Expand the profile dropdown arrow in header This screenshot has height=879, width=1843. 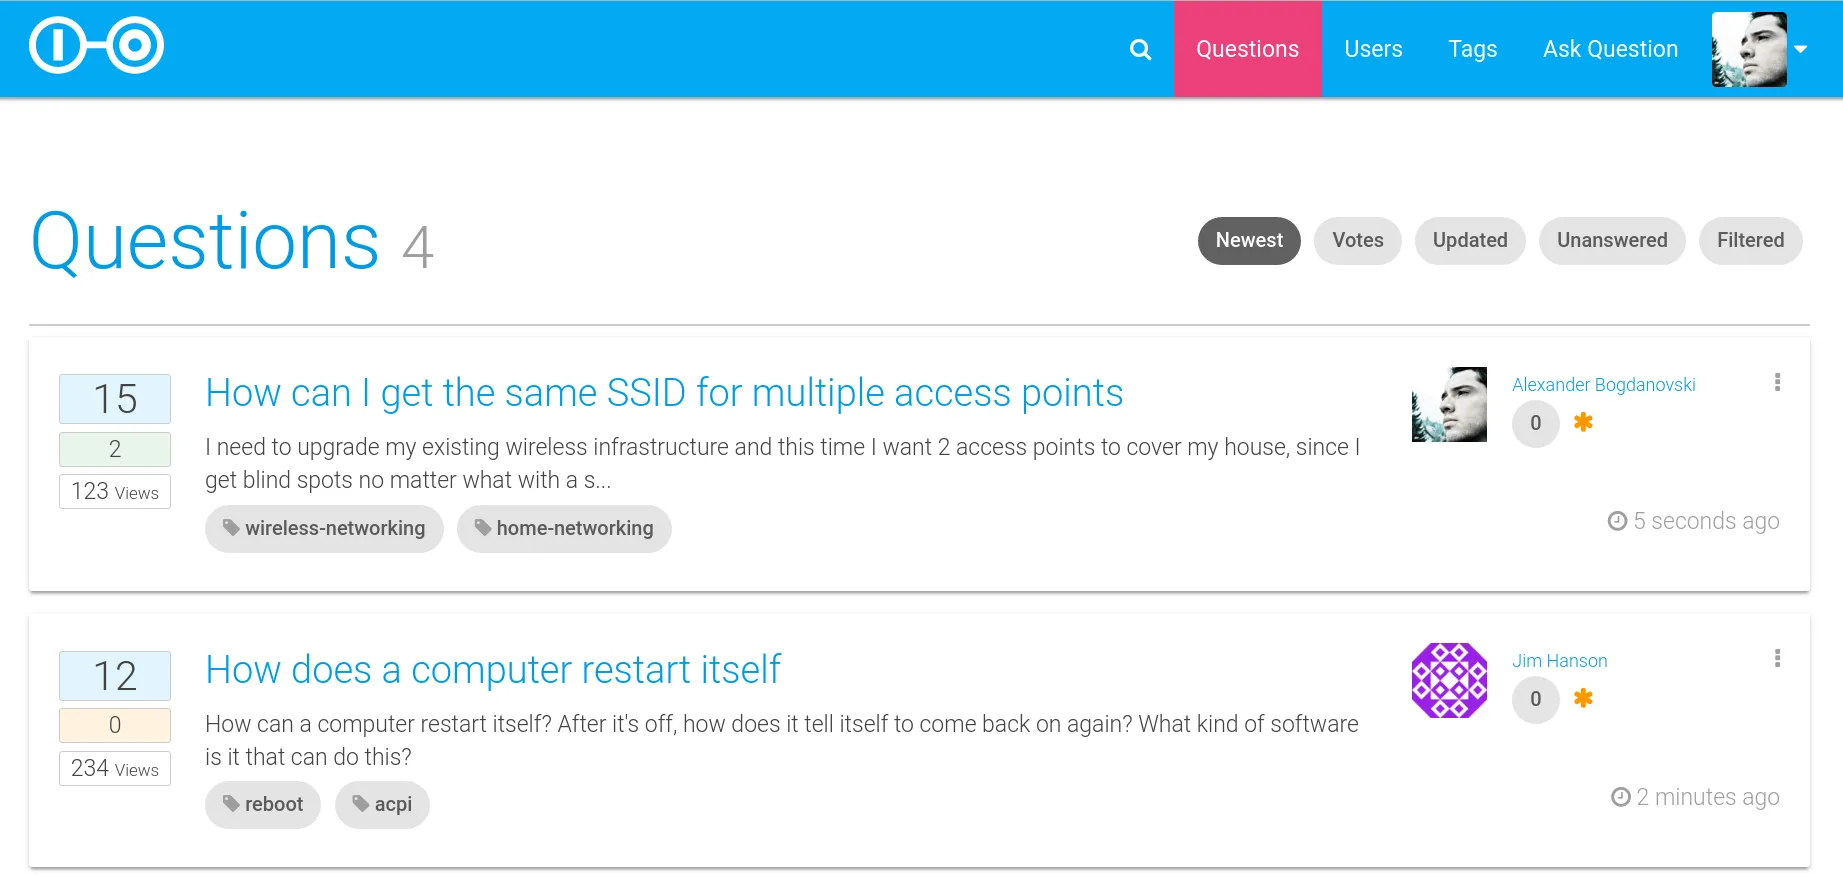1801,49
